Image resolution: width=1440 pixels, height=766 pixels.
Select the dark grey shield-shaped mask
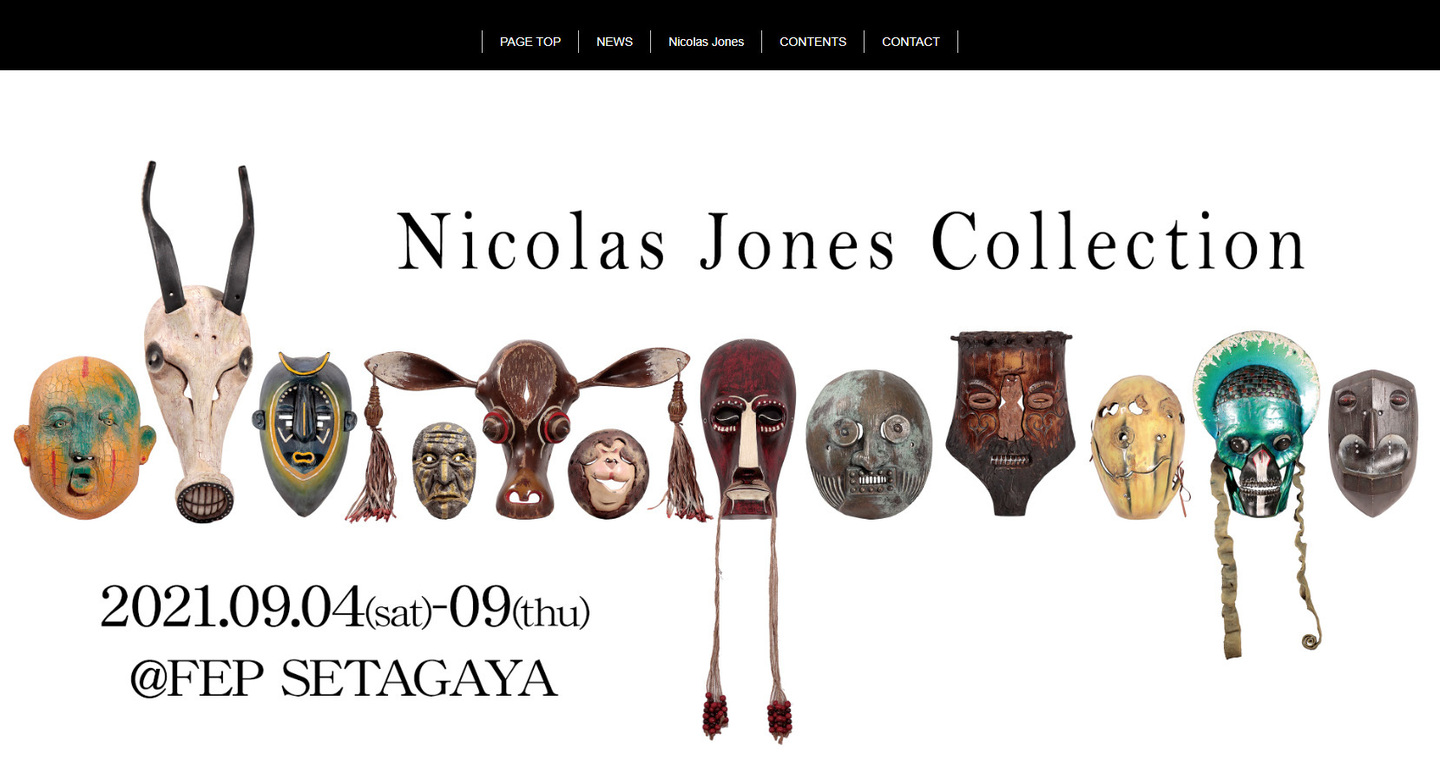point(1373,442)
